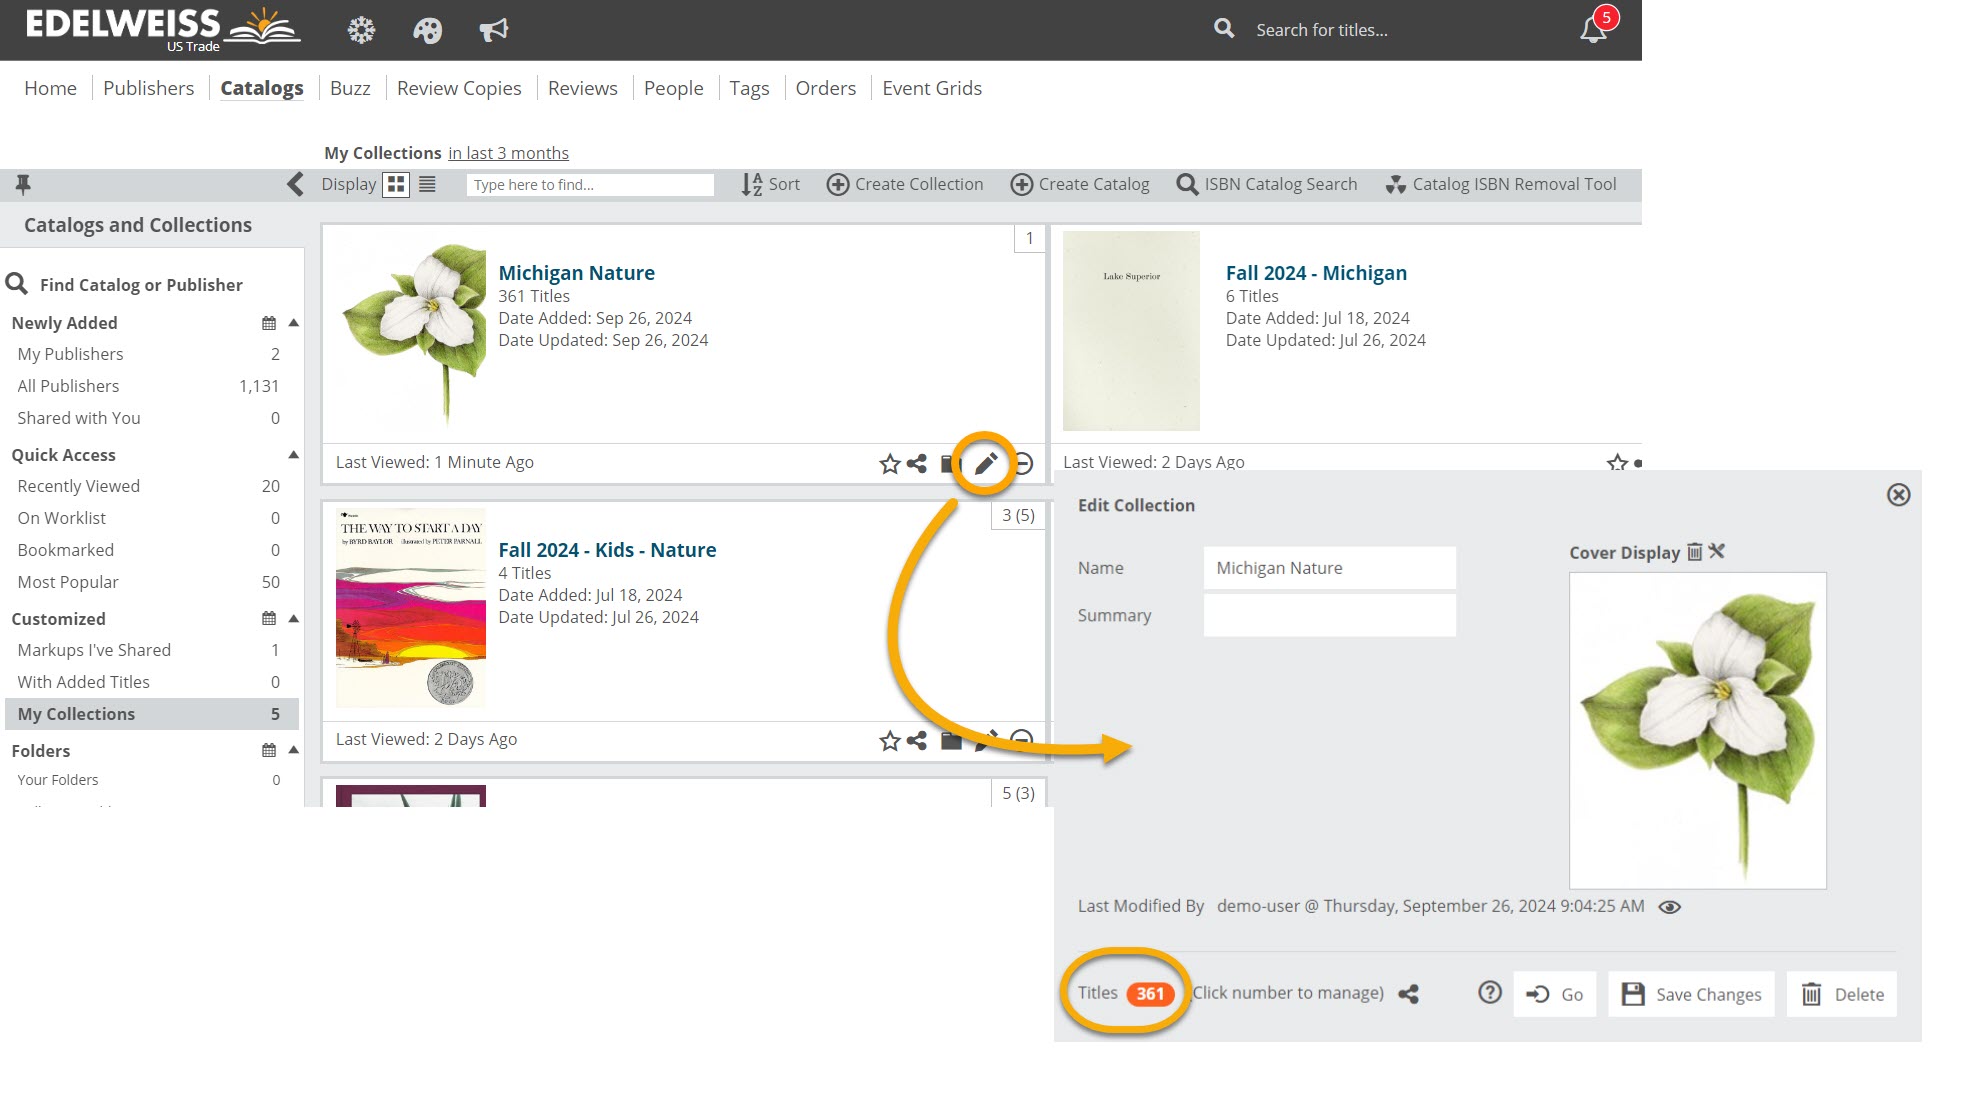
Task: Share Fall 2024 - Kids - Nature collection
Action: [x=917, y=741]
